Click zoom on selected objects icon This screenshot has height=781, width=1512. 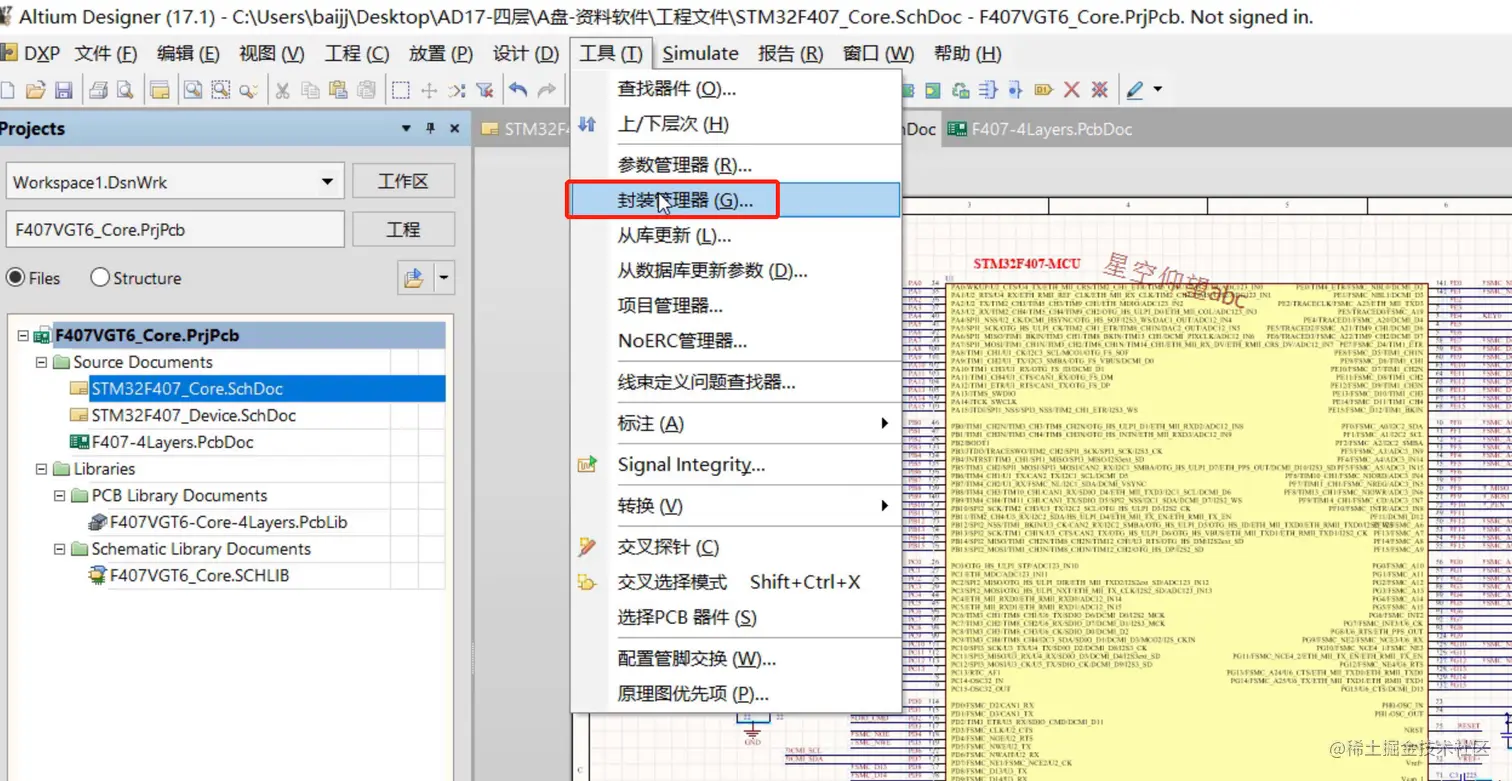248,90
